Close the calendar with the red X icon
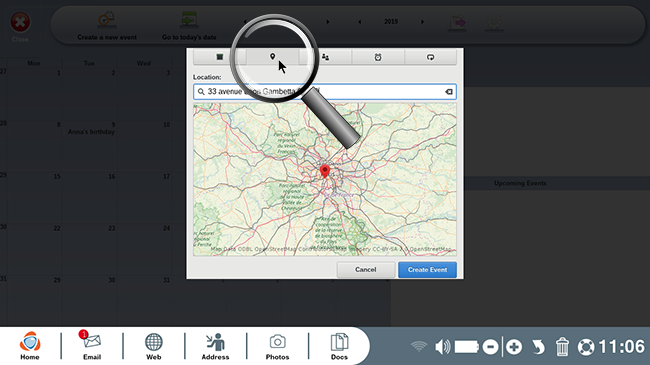The width and height of the screenshot is (650, 365). click(20, 22)
